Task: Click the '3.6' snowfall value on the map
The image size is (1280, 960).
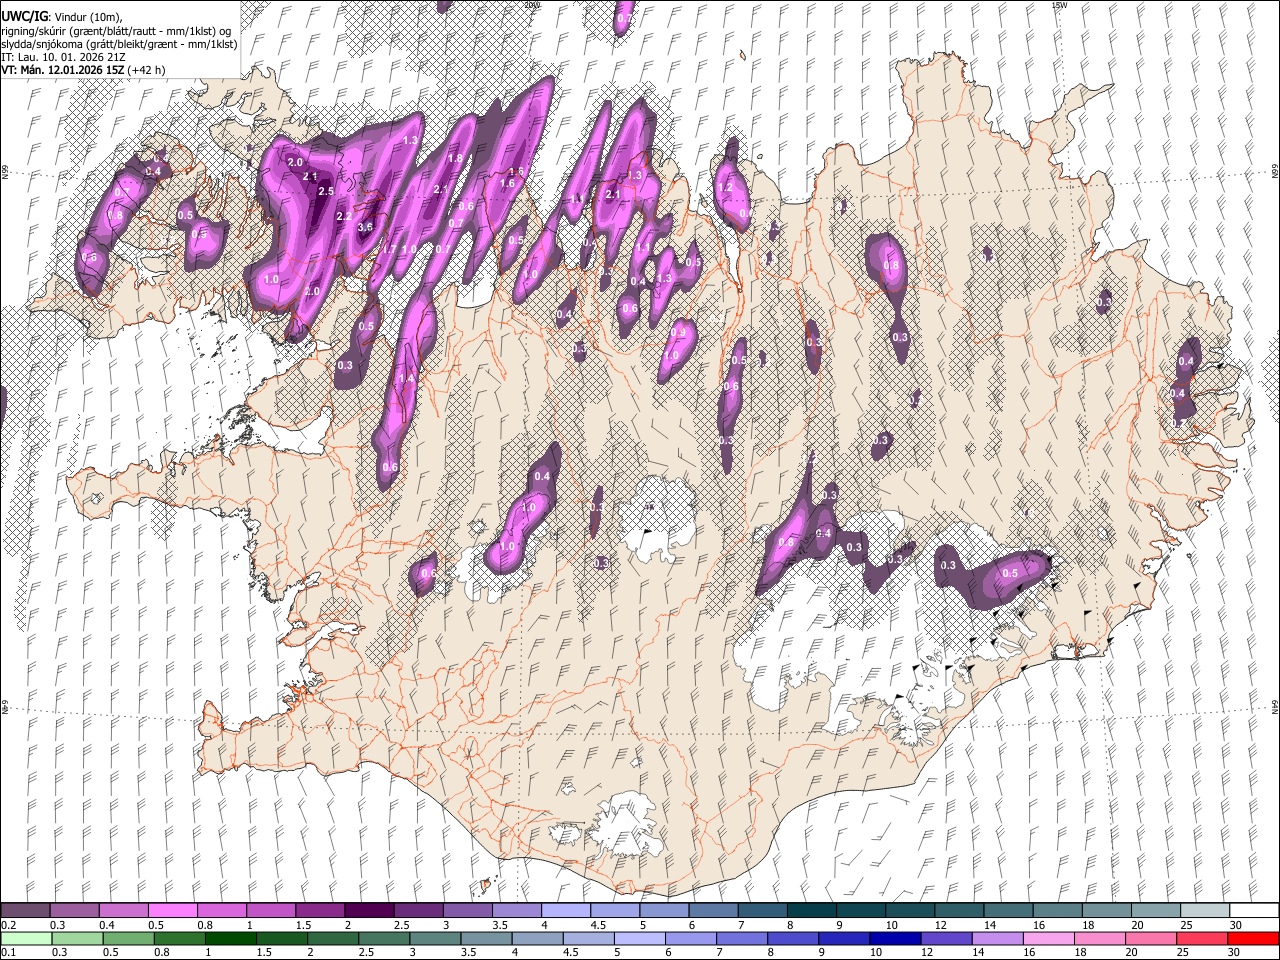Action: point(365,228)
